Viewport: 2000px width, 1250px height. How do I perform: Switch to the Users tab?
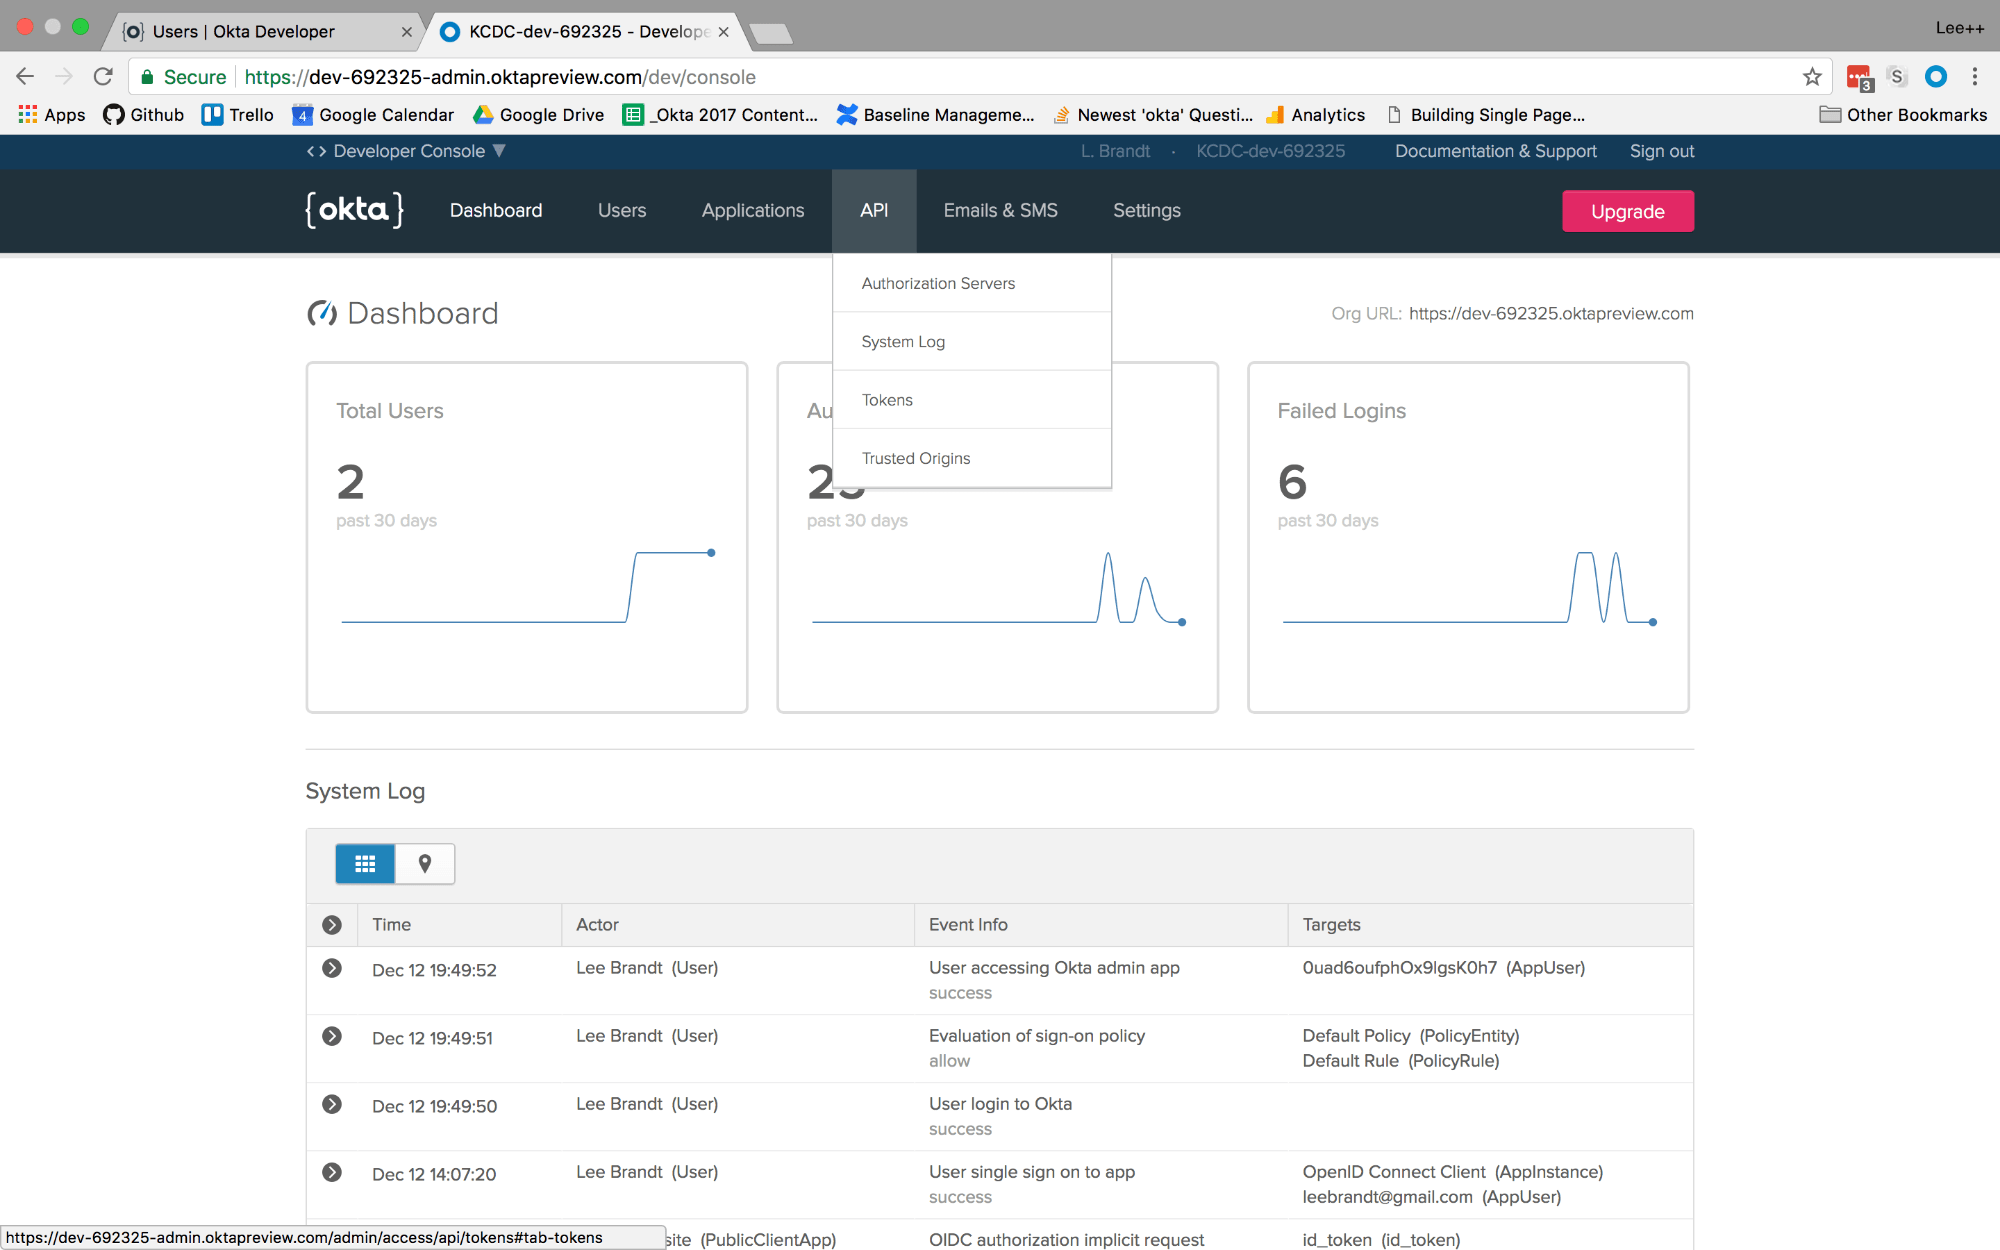pyautogui.click(x=622, y=210)
